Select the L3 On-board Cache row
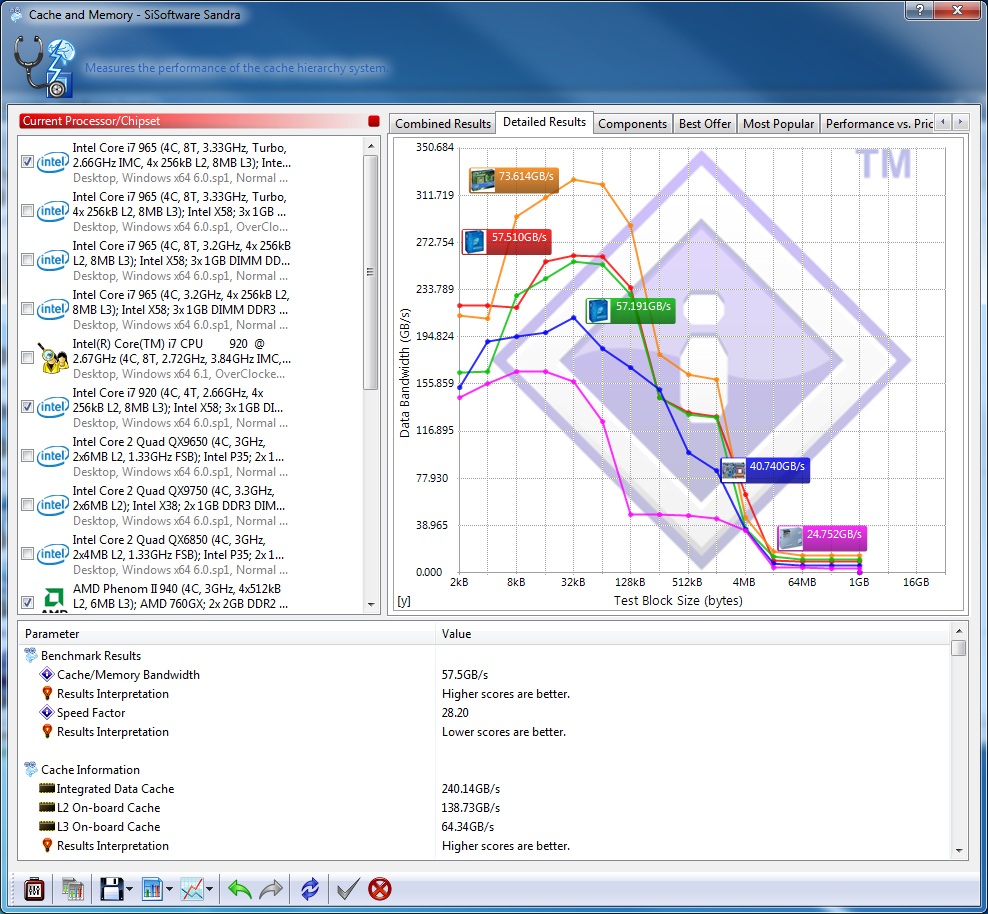Viewport: 988px width, 914px height. pos(484,826)
